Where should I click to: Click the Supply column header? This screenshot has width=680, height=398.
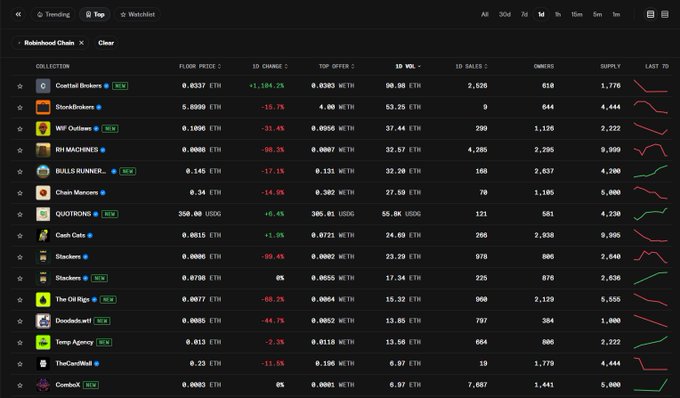610,66
